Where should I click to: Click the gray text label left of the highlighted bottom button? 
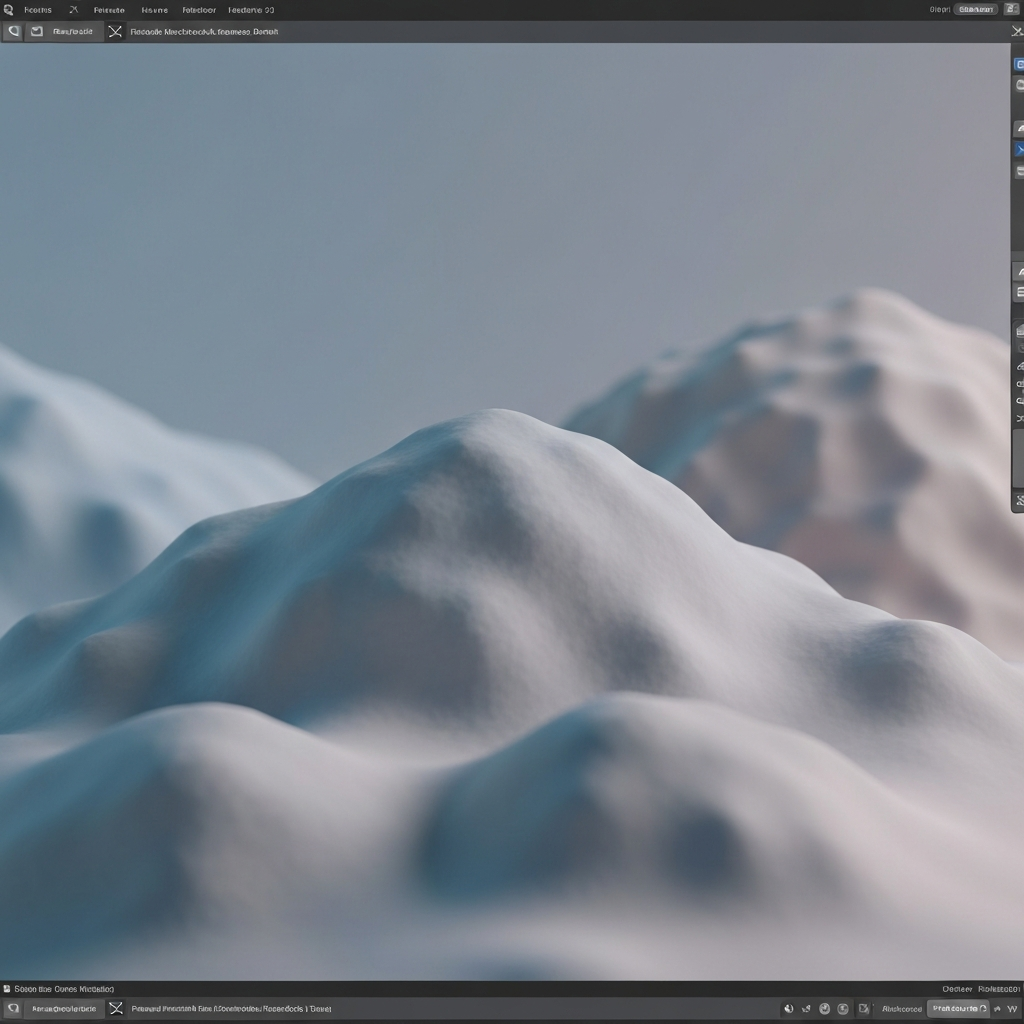[x=901, y=1009]
